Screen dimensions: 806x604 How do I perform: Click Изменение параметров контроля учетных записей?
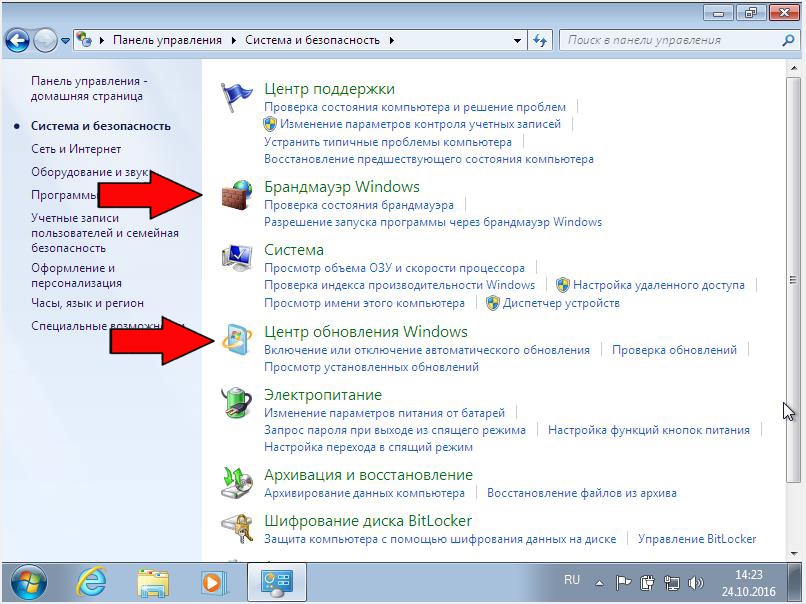coord(420,124)
